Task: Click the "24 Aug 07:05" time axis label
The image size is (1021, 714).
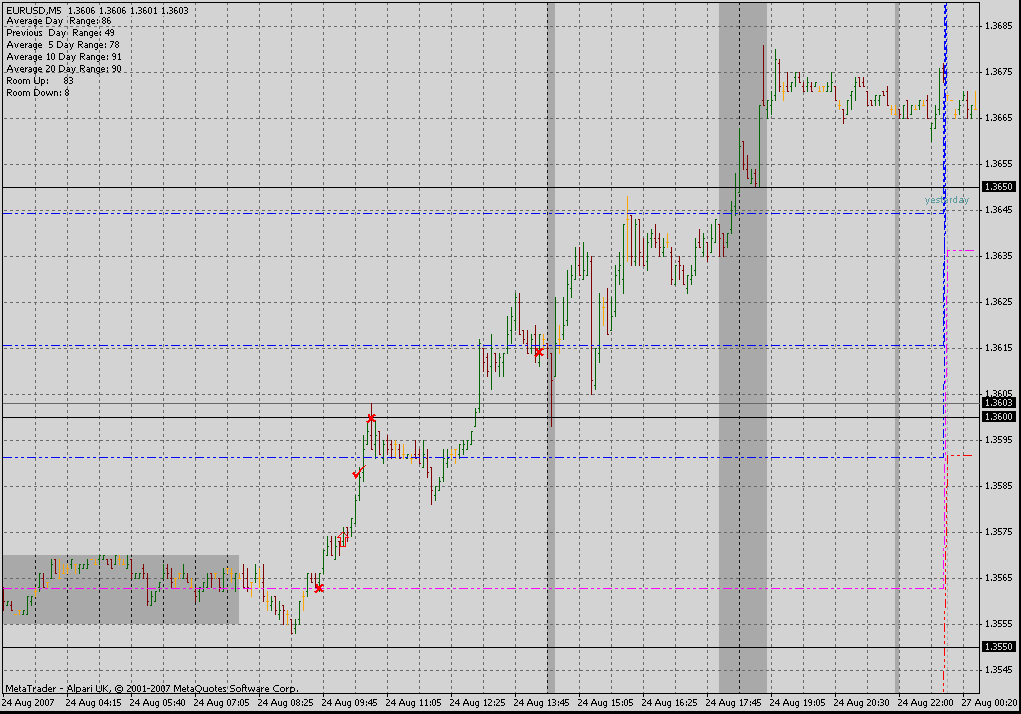Action: click(221, 703)
